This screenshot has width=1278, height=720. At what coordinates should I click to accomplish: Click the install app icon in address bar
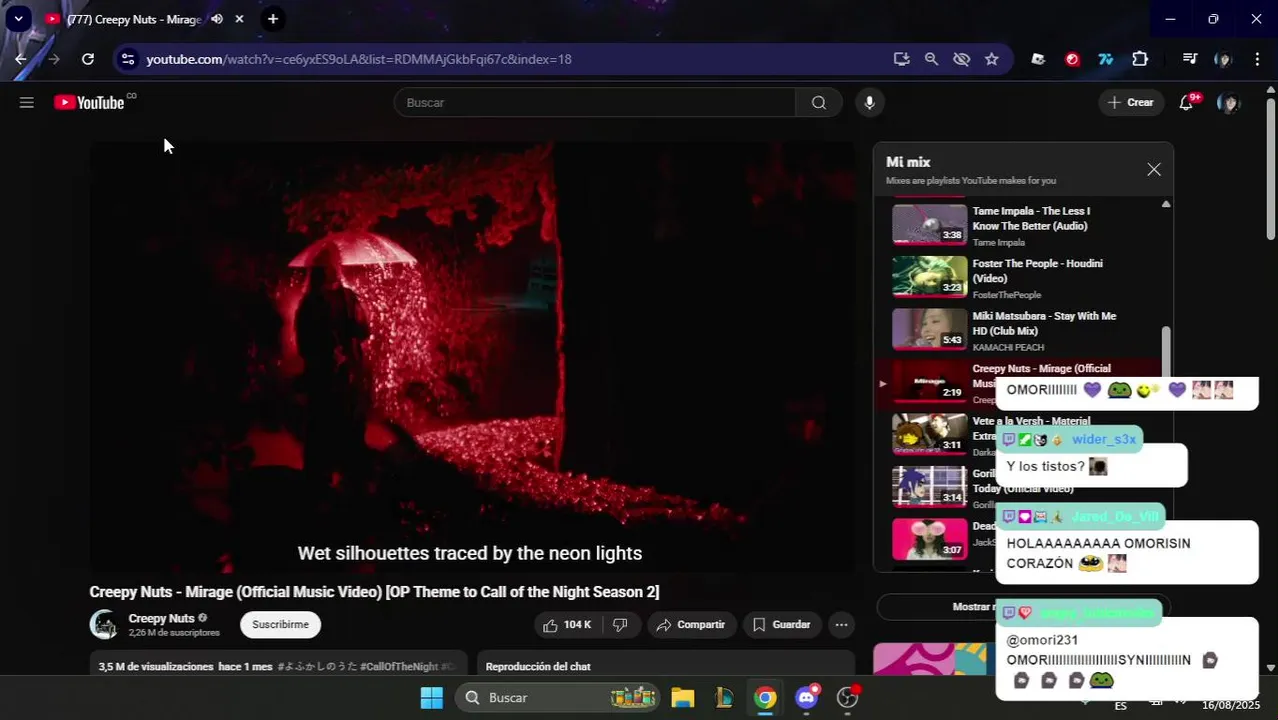tap(901, 59)
